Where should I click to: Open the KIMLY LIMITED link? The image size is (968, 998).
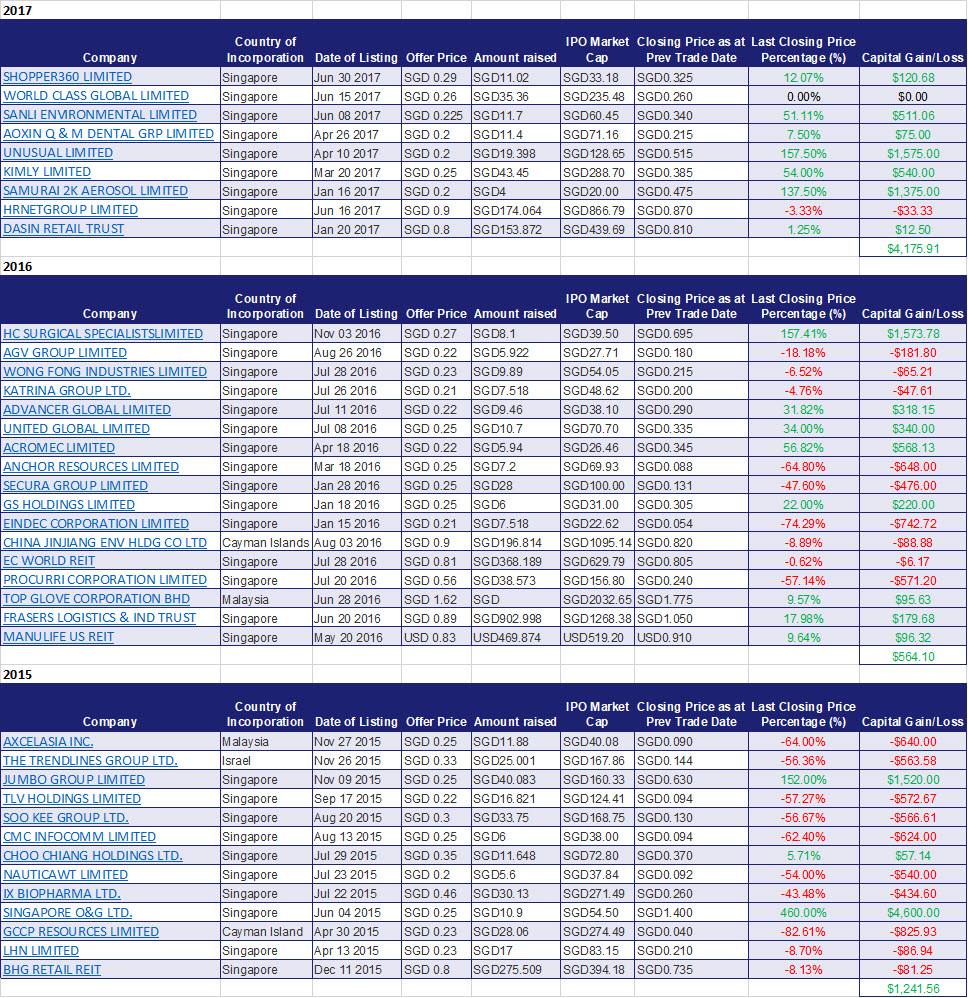coord(47,172)
